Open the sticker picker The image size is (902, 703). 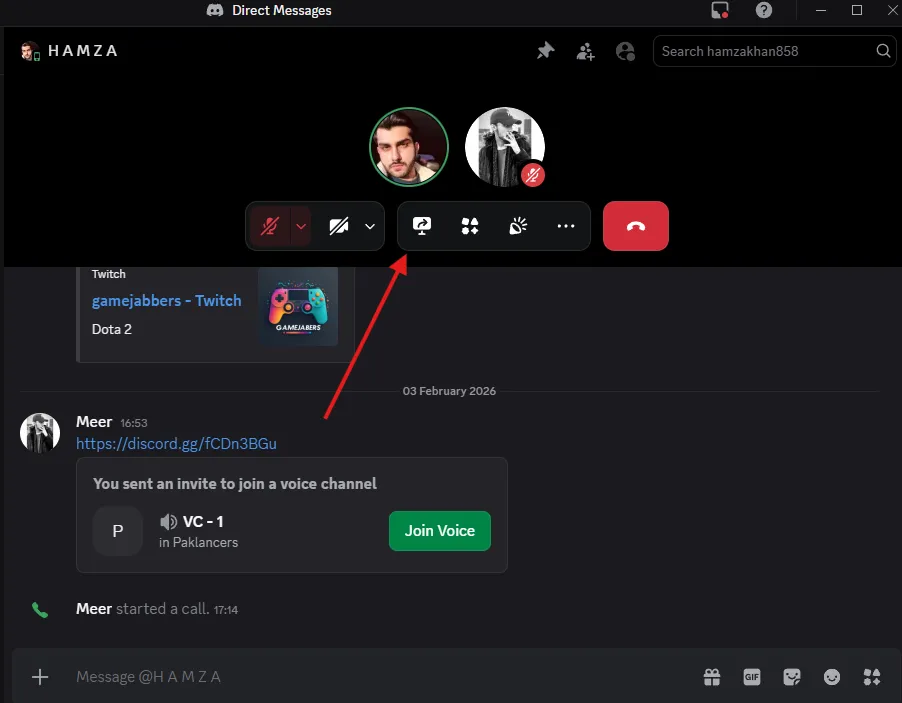[792, 677]
